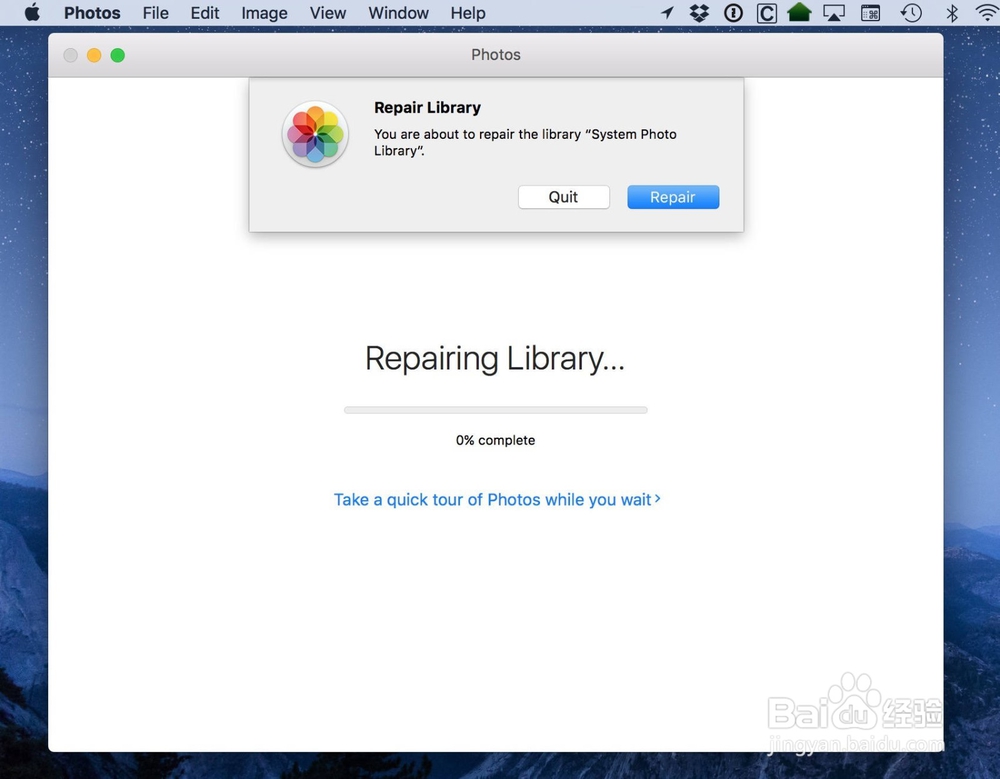
Task: Click the 'Repair Library' dialog title
Action: coord(427,108)
